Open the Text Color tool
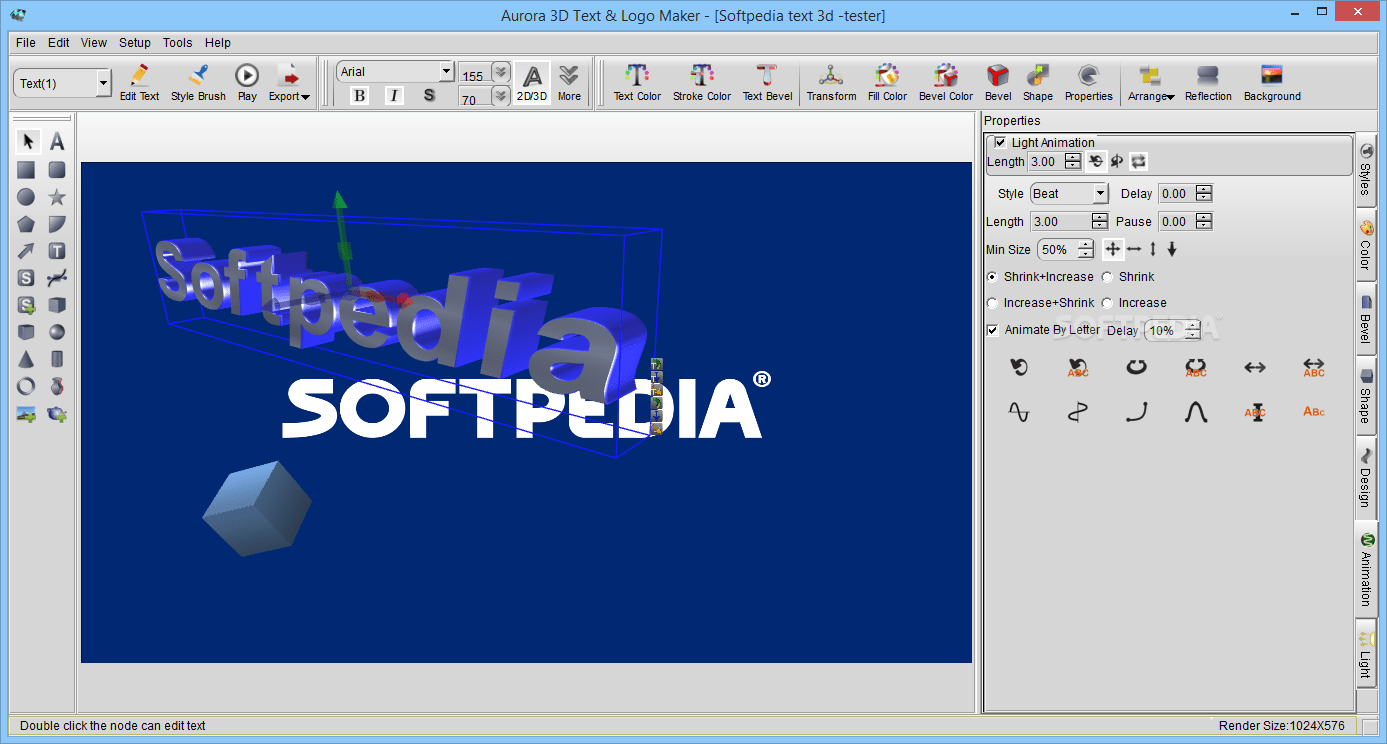This screenshot has width=1387, height=744. coord(637,82)
